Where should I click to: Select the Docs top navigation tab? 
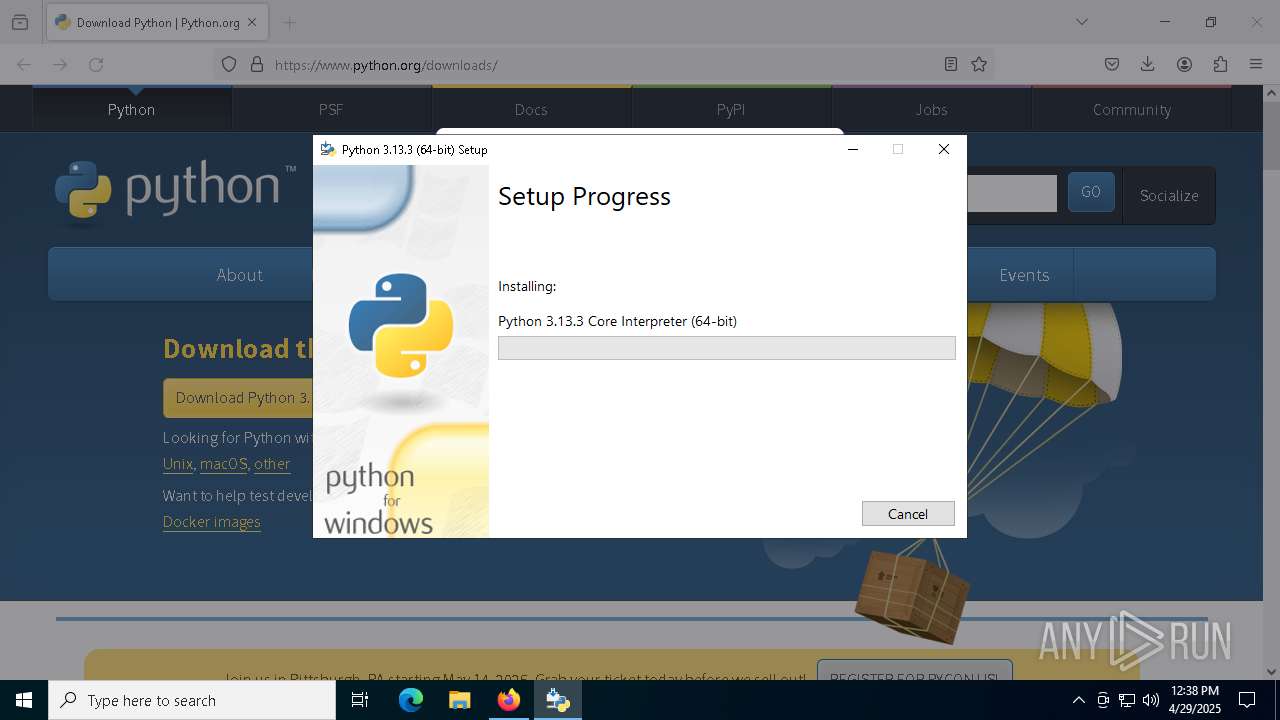531,109
